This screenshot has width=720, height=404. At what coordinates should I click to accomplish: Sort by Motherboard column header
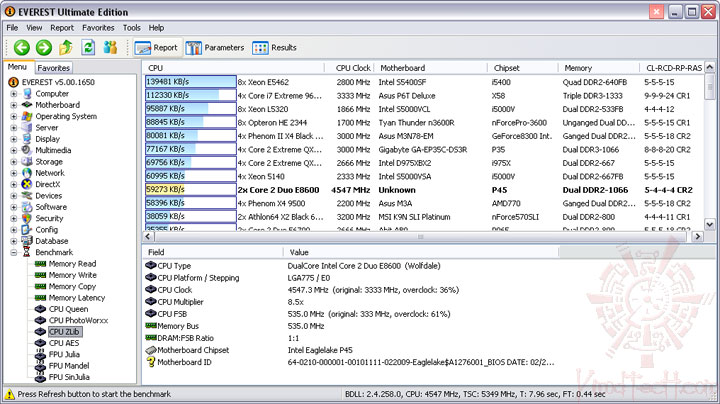pyautogui.click(x=431, y=68)
